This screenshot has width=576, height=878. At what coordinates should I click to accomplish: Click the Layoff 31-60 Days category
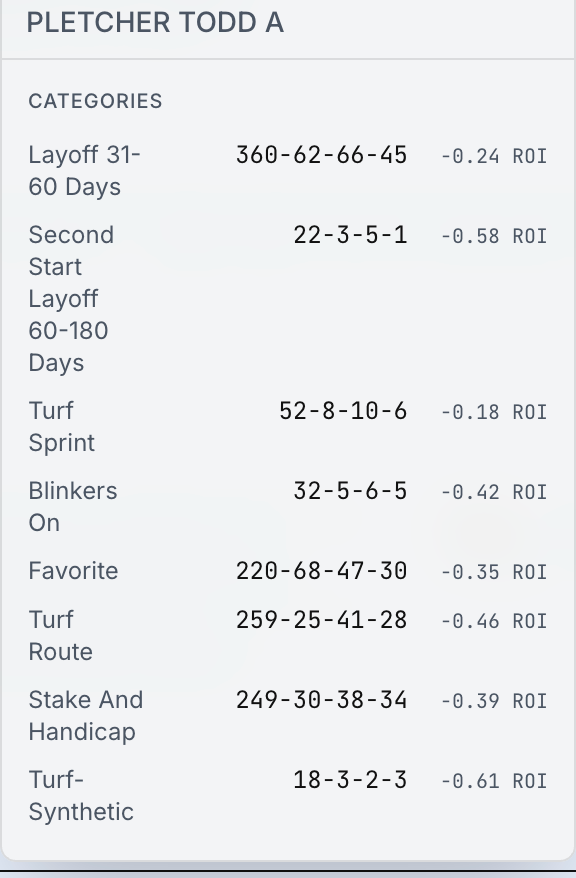[85, 171]
